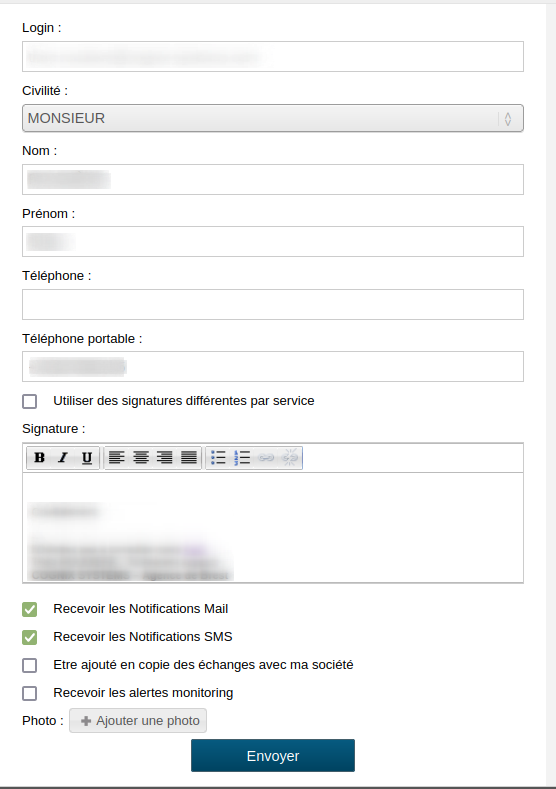
Task: Apply bold formatting in signature editor
Action: [x=39, y=457]
